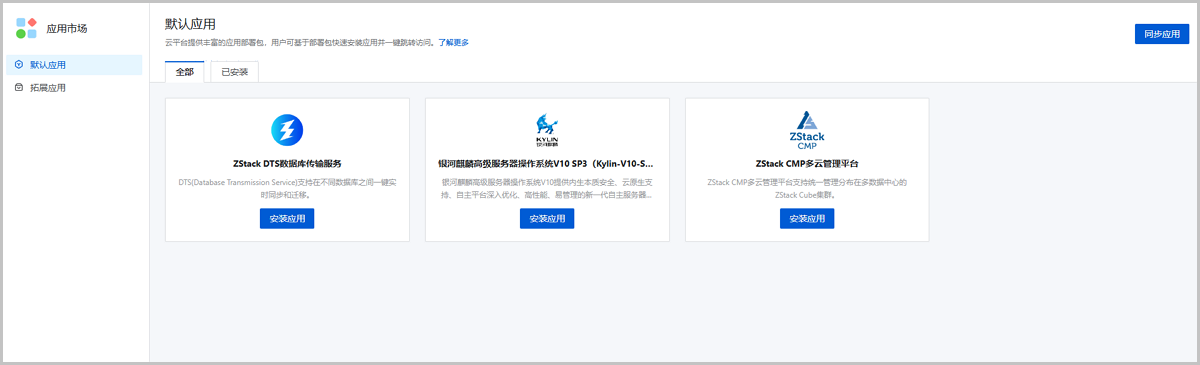The width and height of the screenshot is (1200, 365).
Task: Click the ZStack DTS lightning logo
Action: click(287, 130)
